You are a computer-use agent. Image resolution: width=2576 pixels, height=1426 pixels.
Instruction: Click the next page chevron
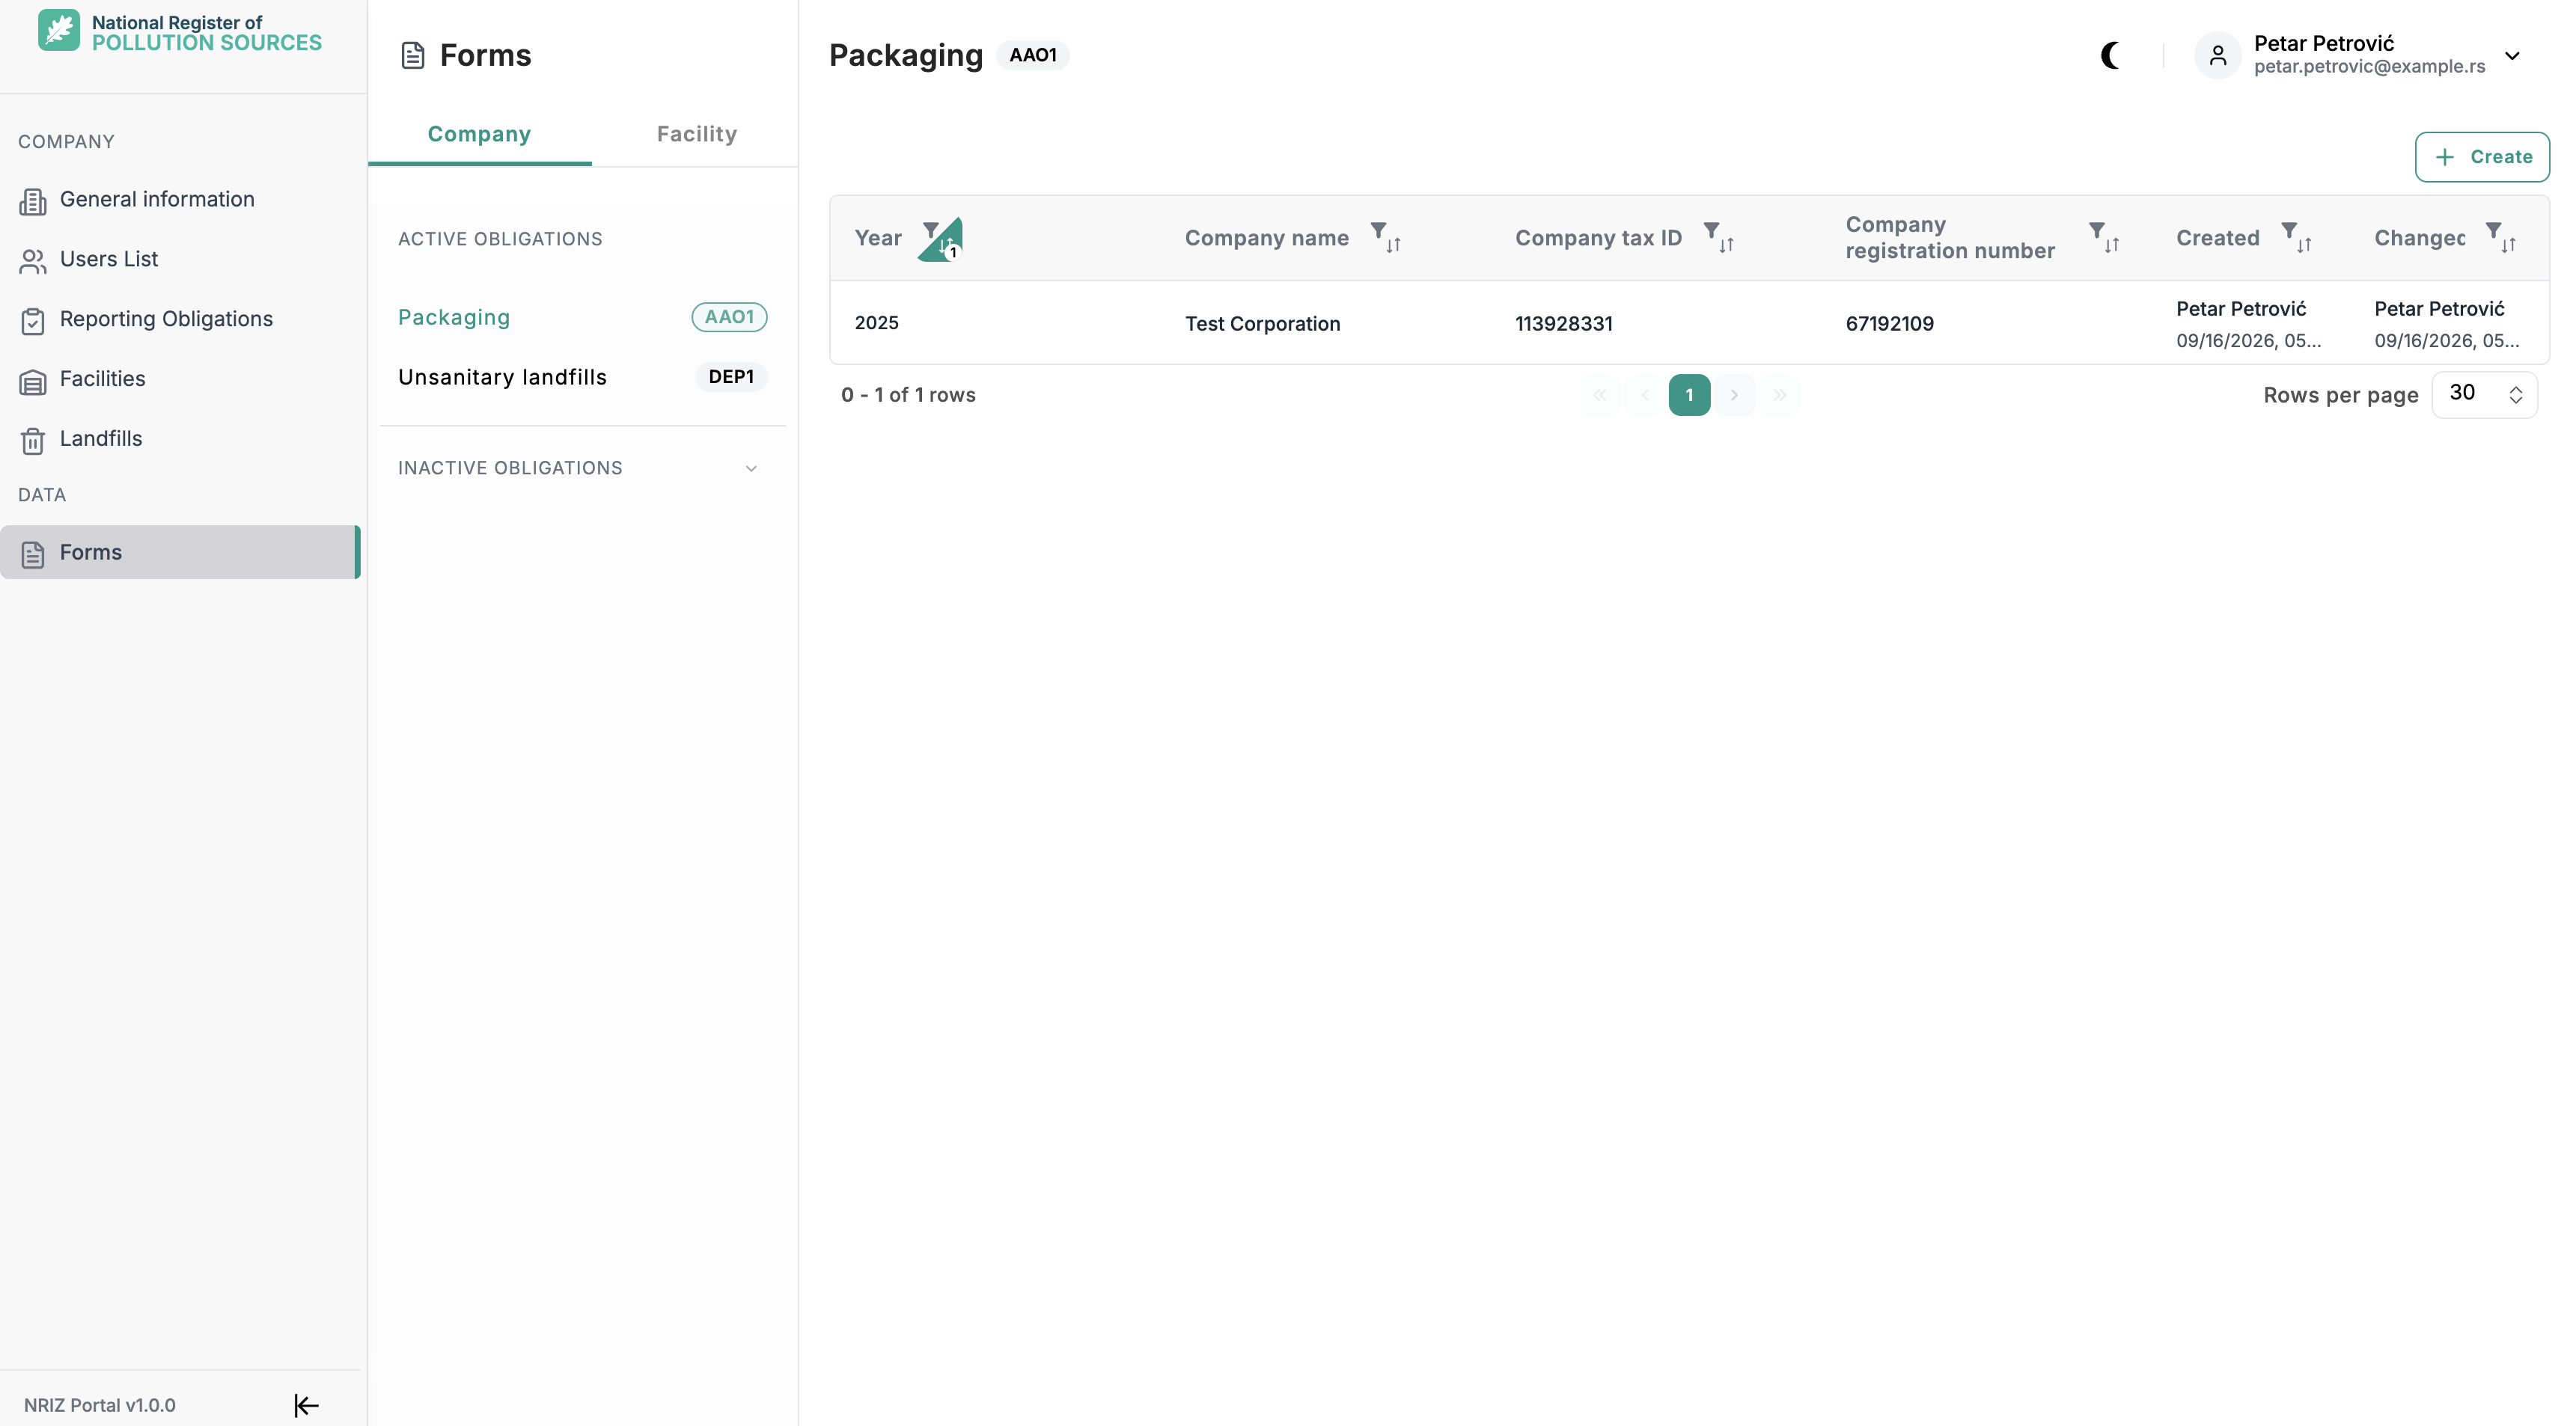point(1735,395)
